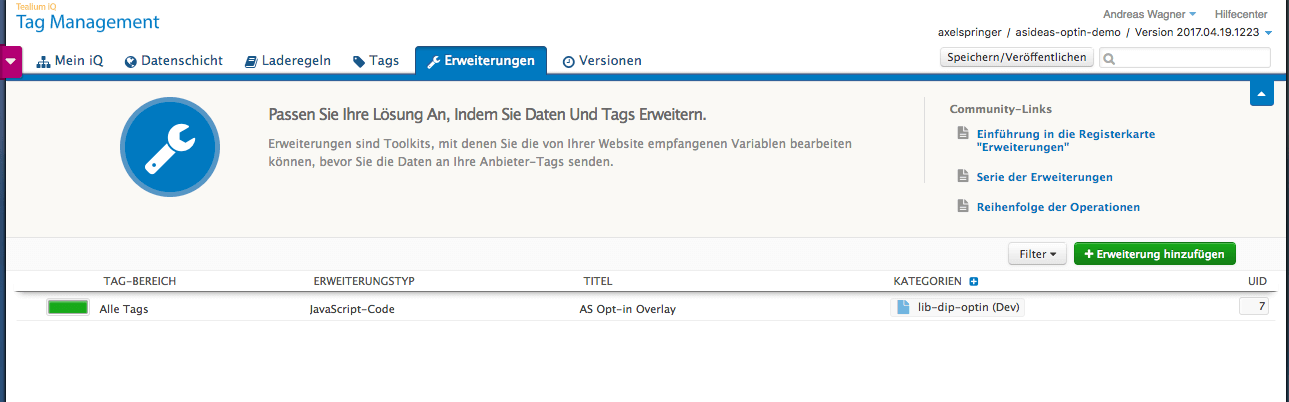Click the Tealium iQ Tag Management logo
1289x402 pixels.
[87, 17]
